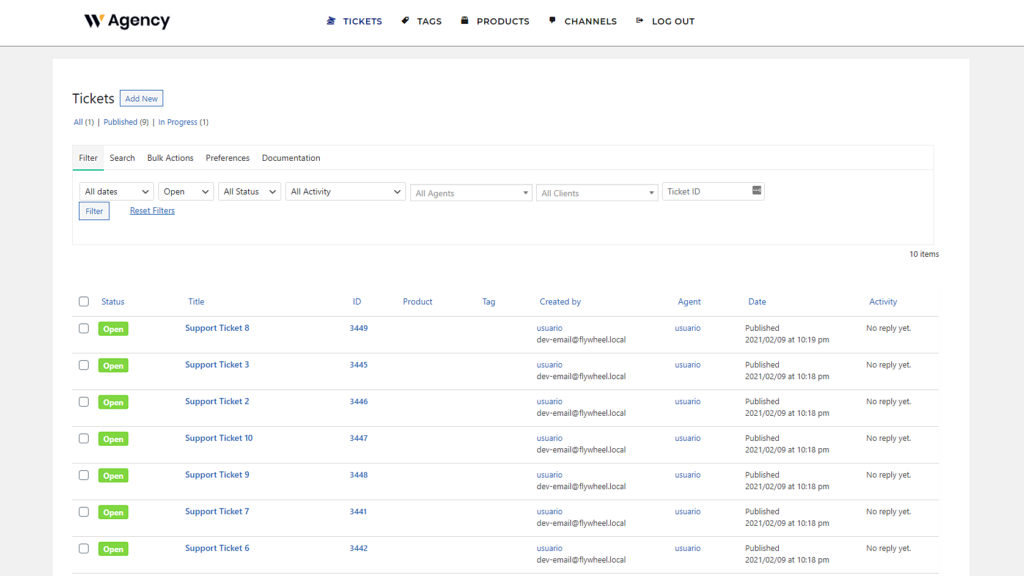Switch to the Bulk Actions tab

point(170,158)
